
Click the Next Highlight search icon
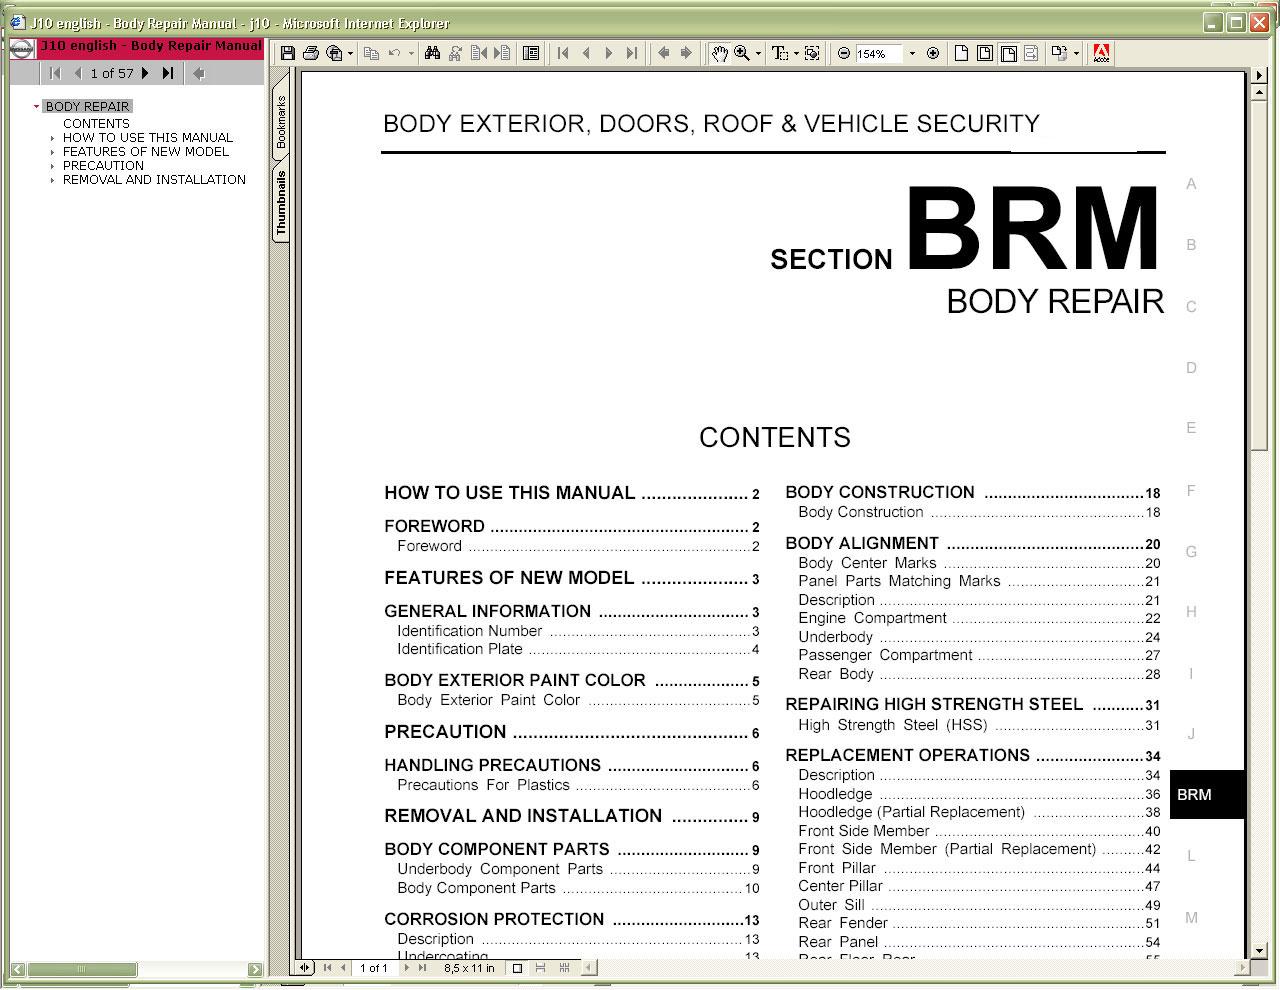(502, 53)
